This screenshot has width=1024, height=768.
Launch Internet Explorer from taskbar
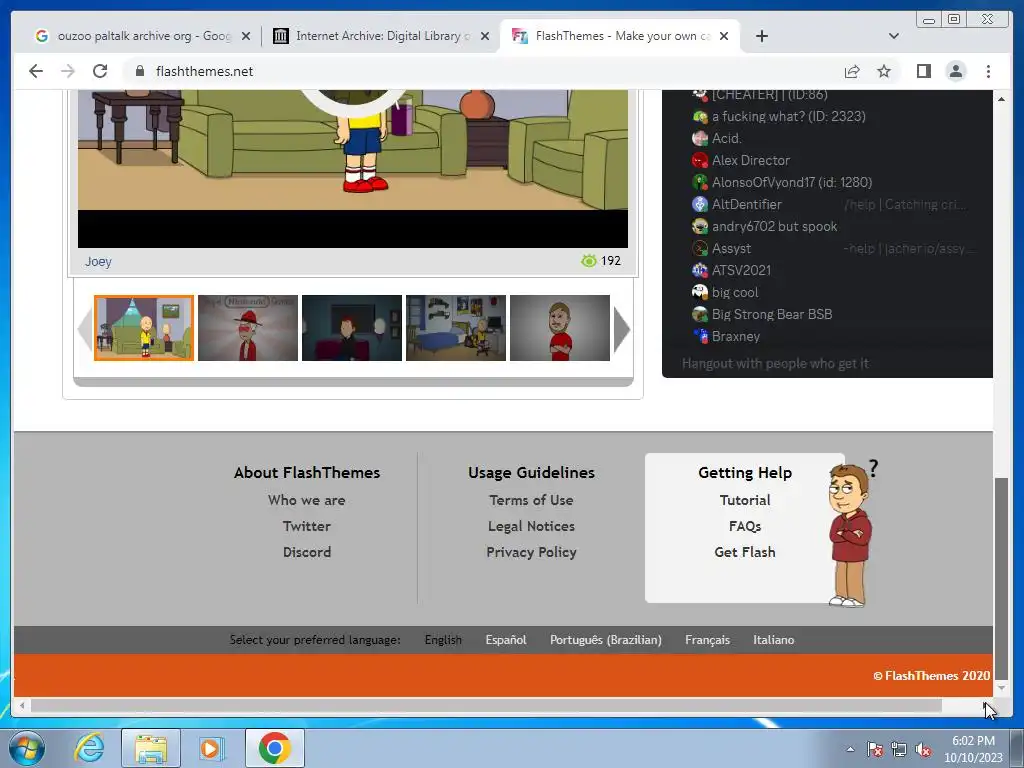click(89, 748)
